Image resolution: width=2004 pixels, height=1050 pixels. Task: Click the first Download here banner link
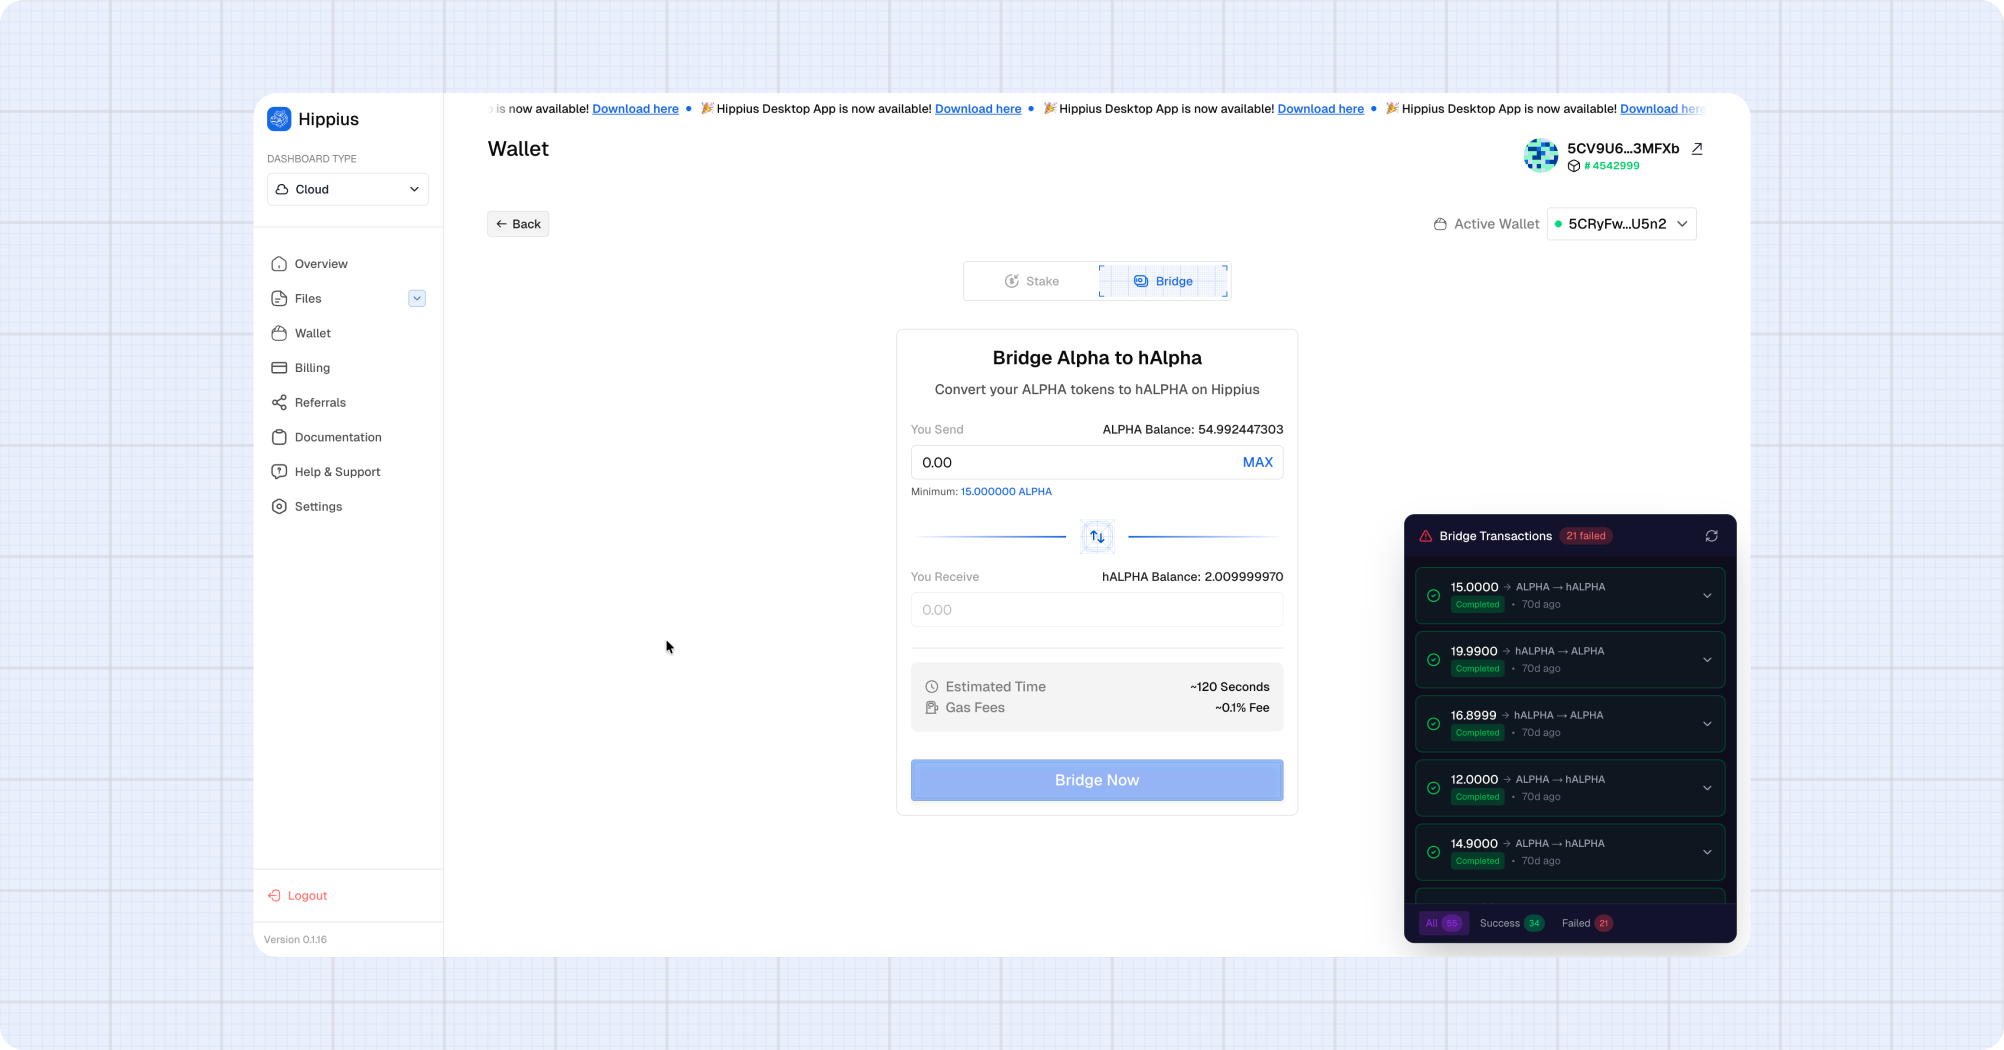click(635, 109)
